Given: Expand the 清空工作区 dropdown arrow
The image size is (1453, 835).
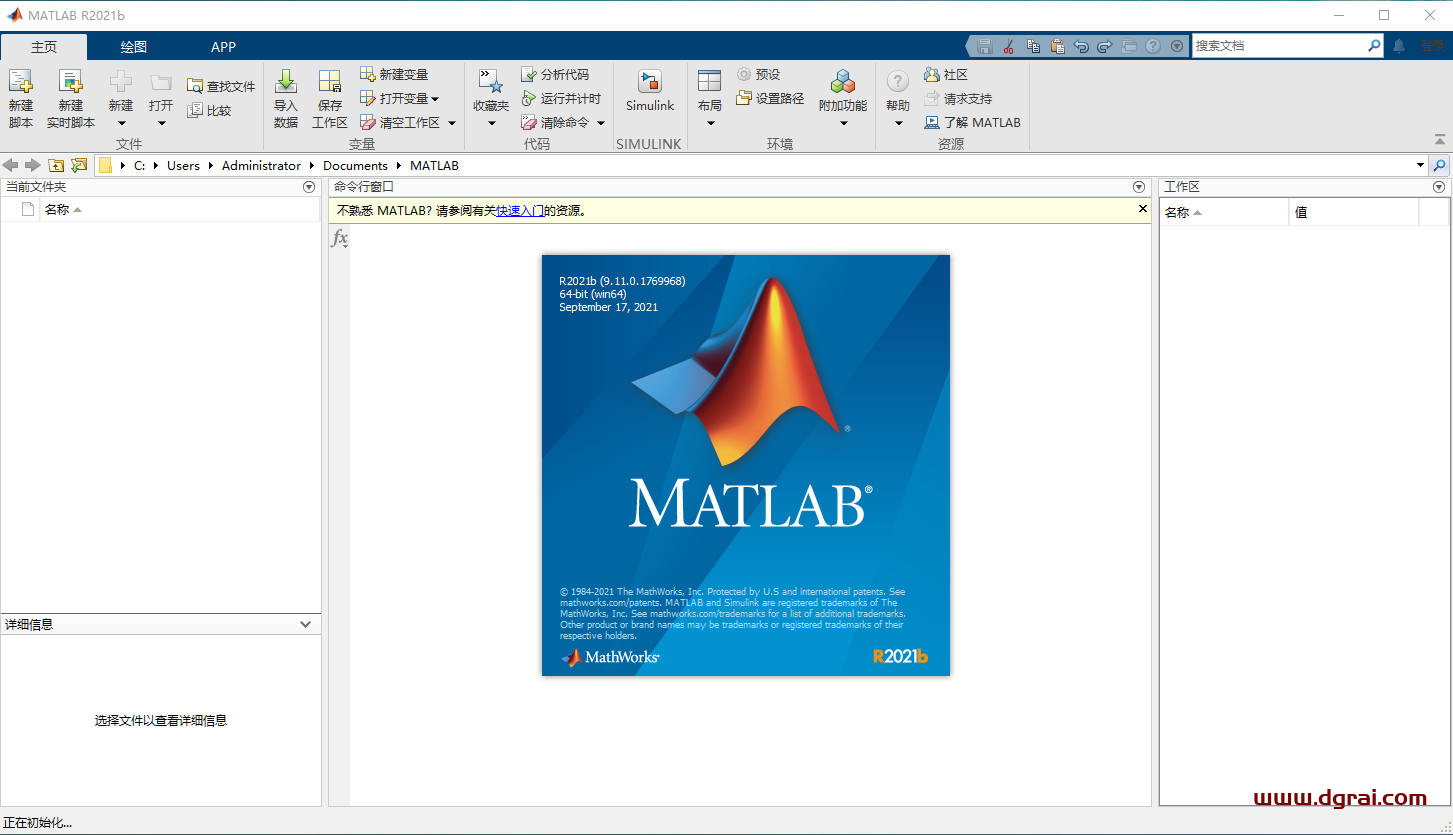Looking at the screenshot, I should [452, 122].
